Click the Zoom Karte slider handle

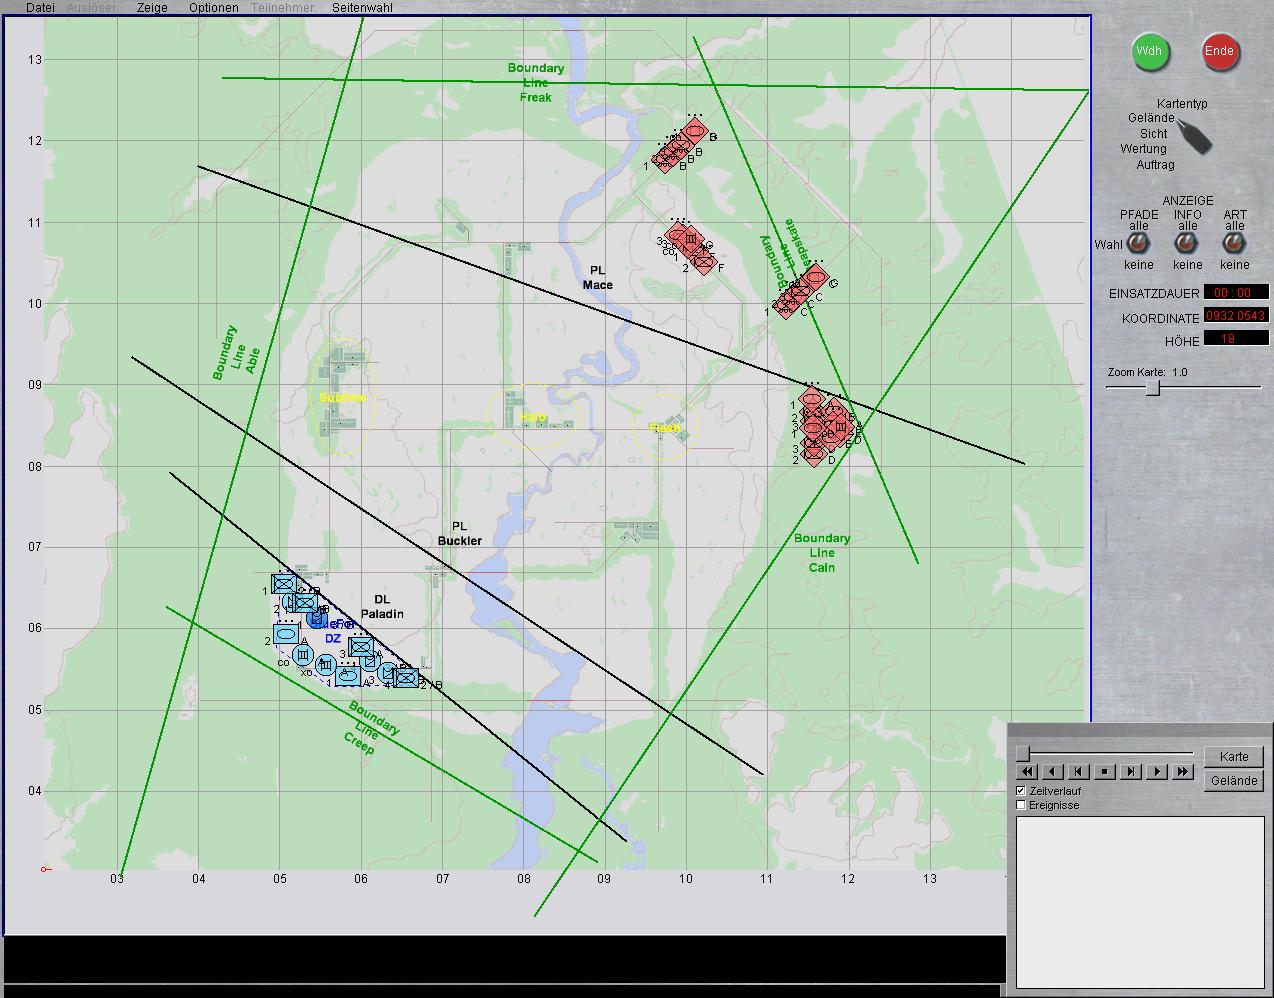1152,388
